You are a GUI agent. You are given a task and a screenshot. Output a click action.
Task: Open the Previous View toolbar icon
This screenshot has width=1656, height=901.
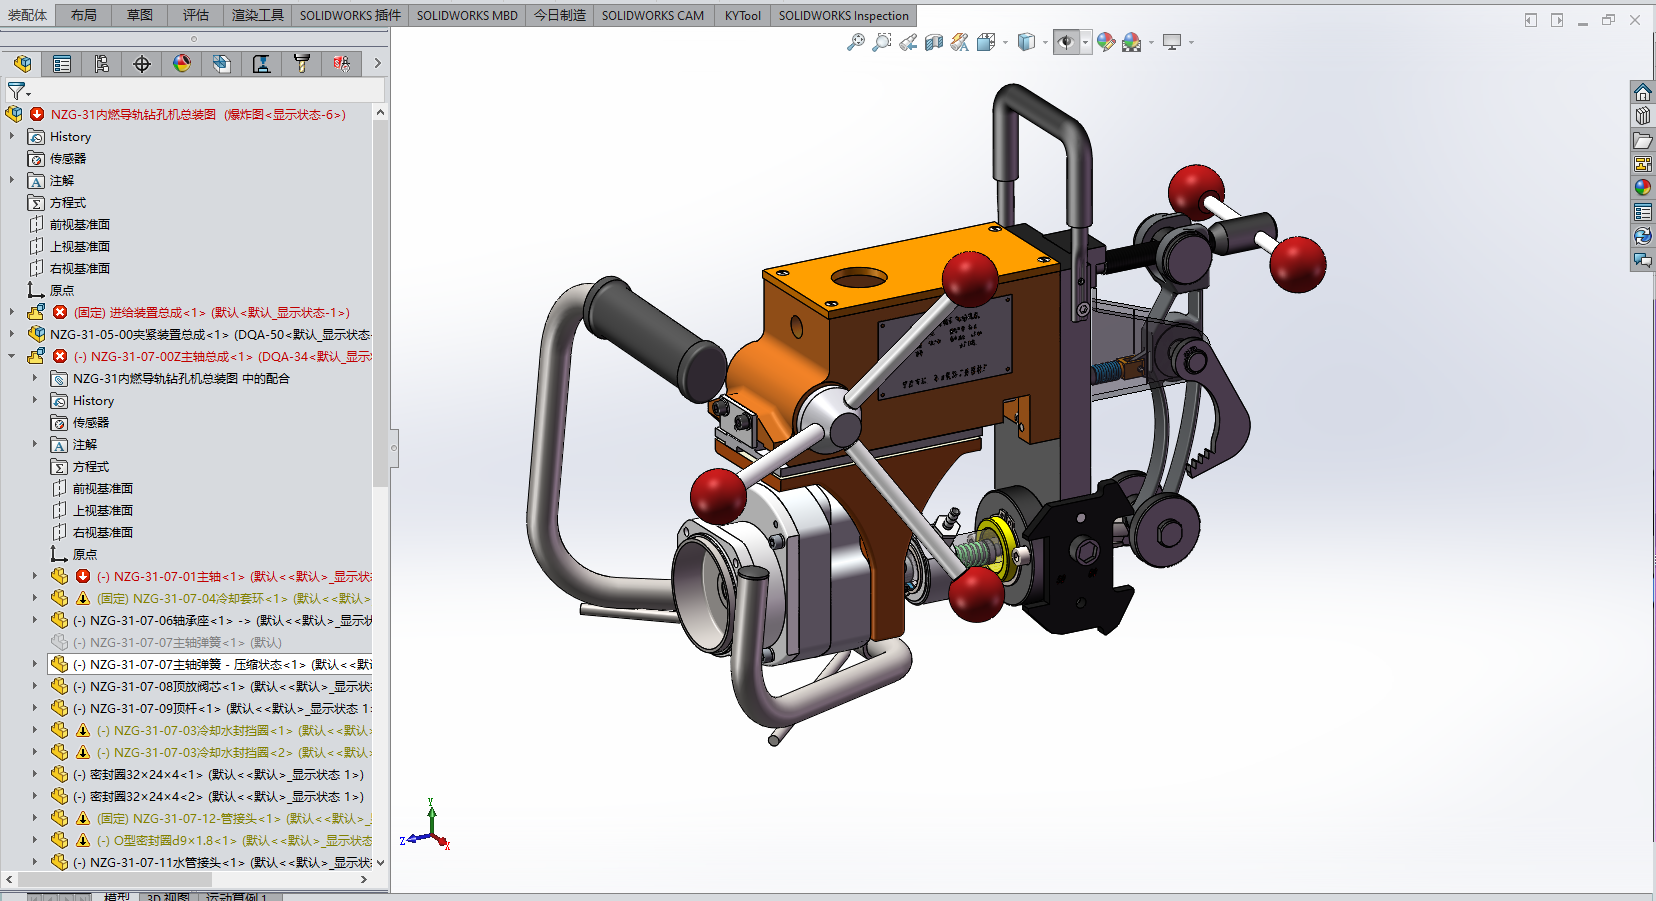(x=908, y=42)
